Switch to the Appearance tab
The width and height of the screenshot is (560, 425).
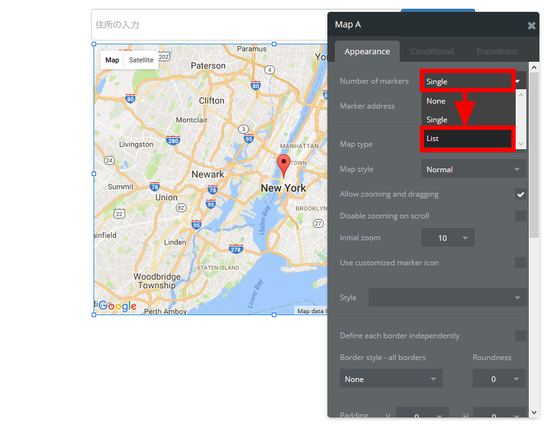[x=367, y=52]
